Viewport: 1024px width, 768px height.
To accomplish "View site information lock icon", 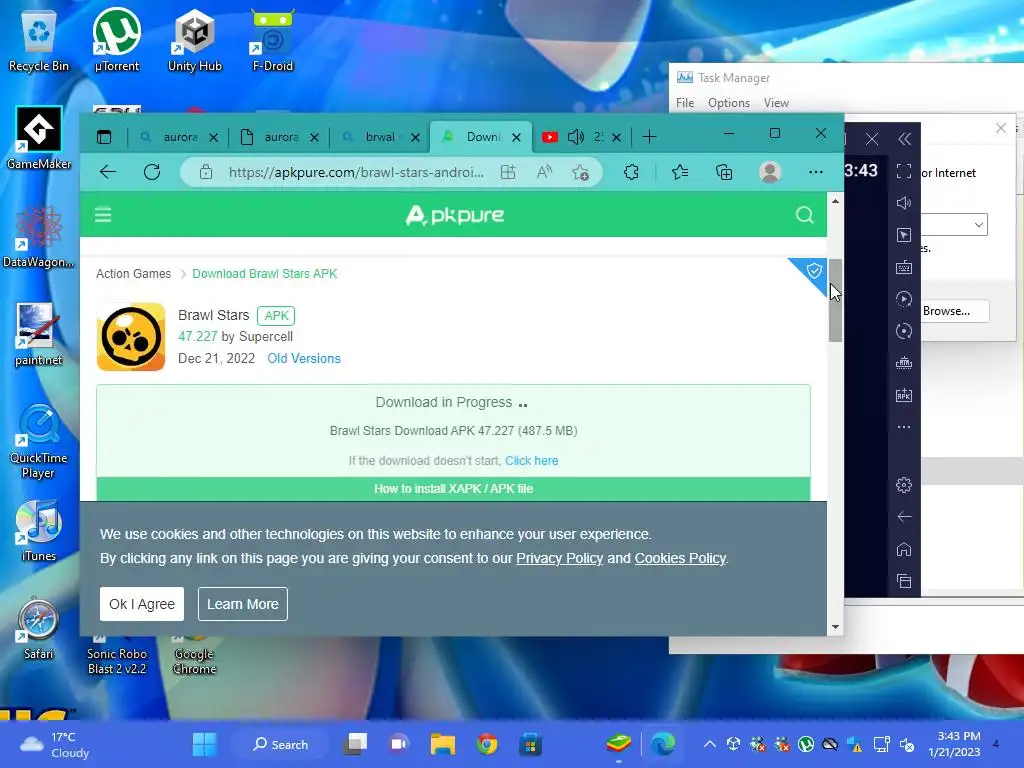I will [x=206, y=172].
